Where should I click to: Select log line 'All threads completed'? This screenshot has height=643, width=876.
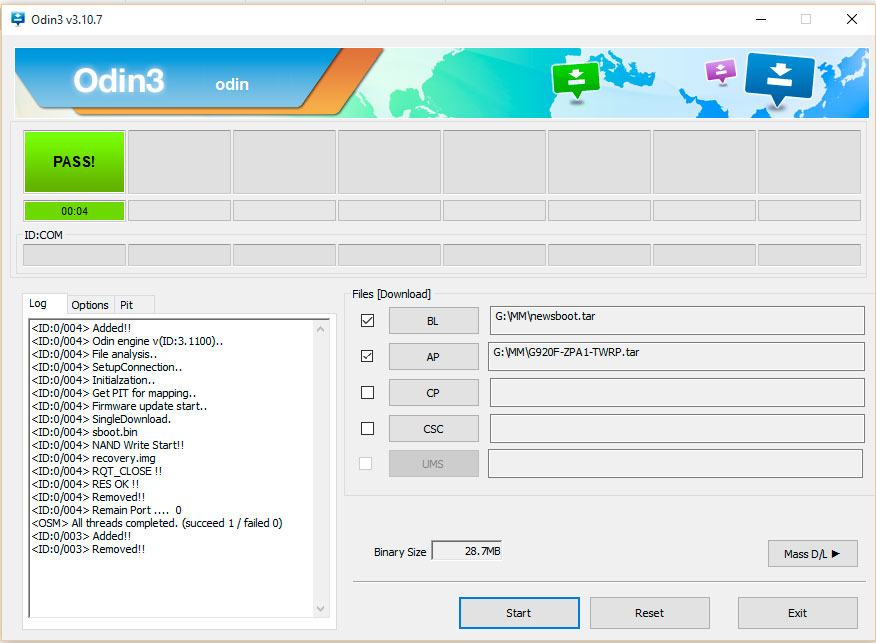(157, 523)
